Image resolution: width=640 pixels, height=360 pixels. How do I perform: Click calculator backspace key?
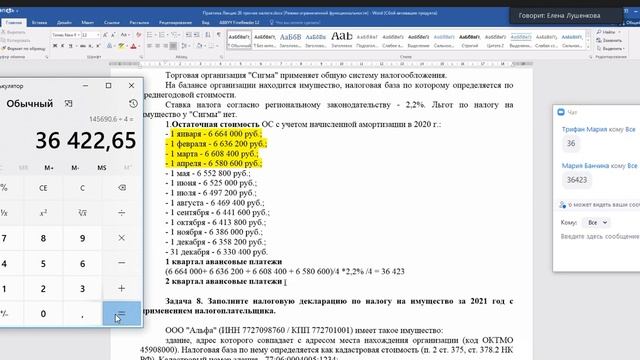coord(122,188)
